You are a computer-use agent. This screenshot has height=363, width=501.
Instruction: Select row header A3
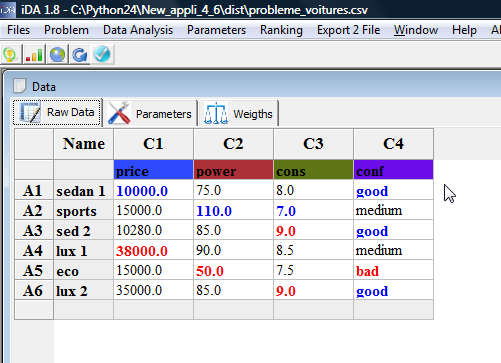pyautogui.click(x=34, y=230)
